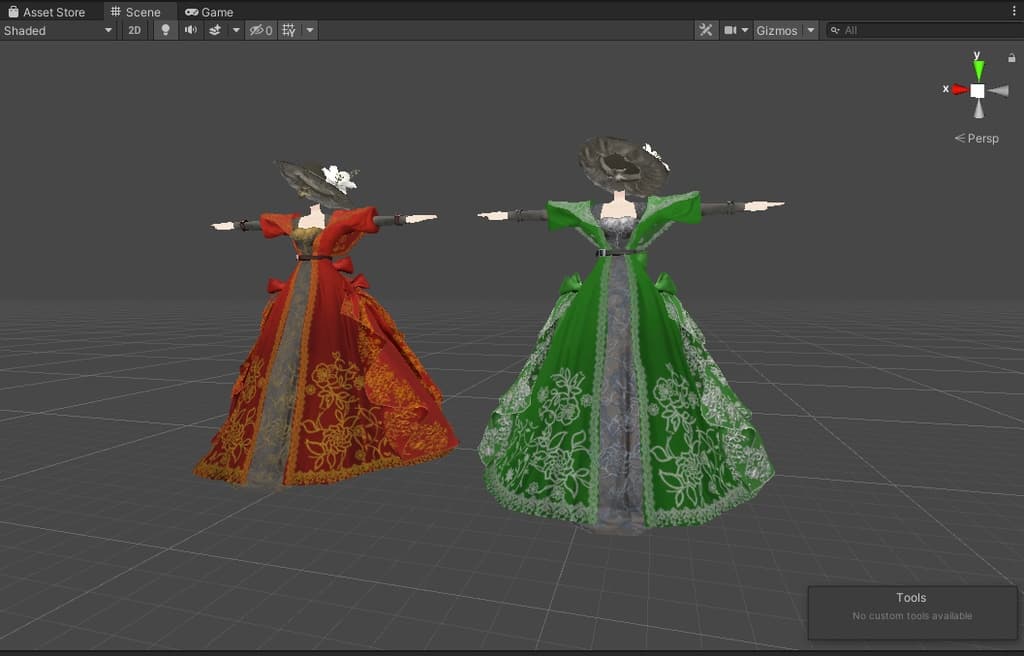
Task: Switch the scene to 2D view mode
Action: click(135, 30)
